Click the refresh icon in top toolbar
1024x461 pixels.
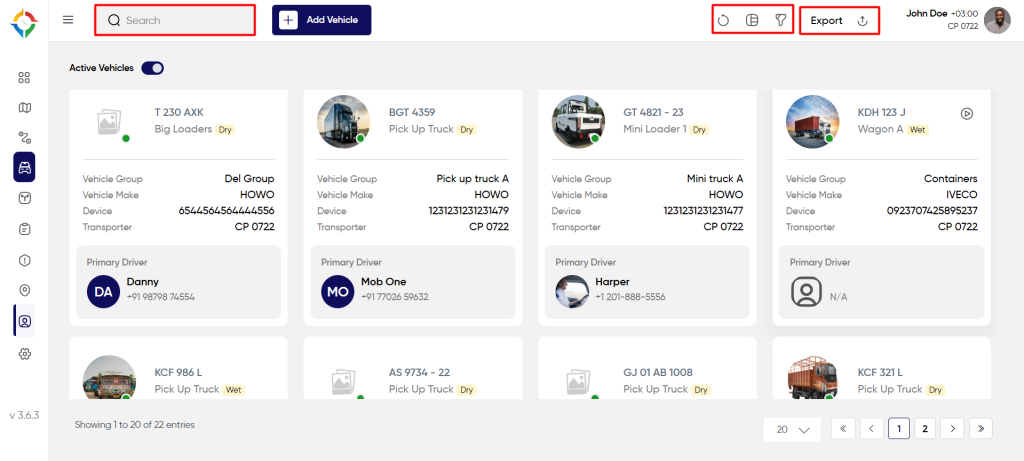point(723,20)
